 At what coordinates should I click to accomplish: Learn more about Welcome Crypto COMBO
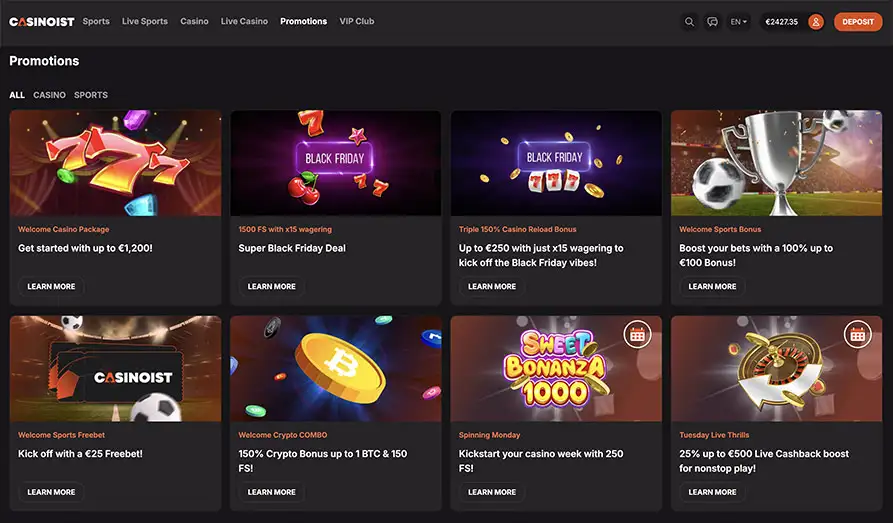(272, 492)
